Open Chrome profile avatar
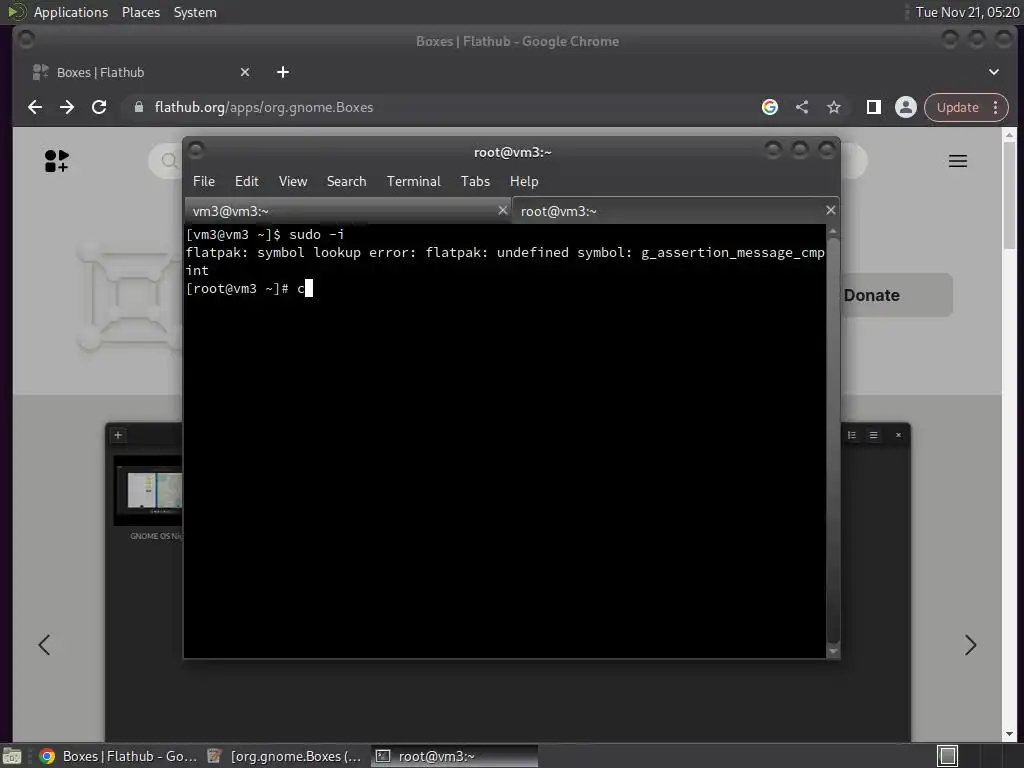The height and width of the screenshot is (768, 1024). tap(906, 107)
